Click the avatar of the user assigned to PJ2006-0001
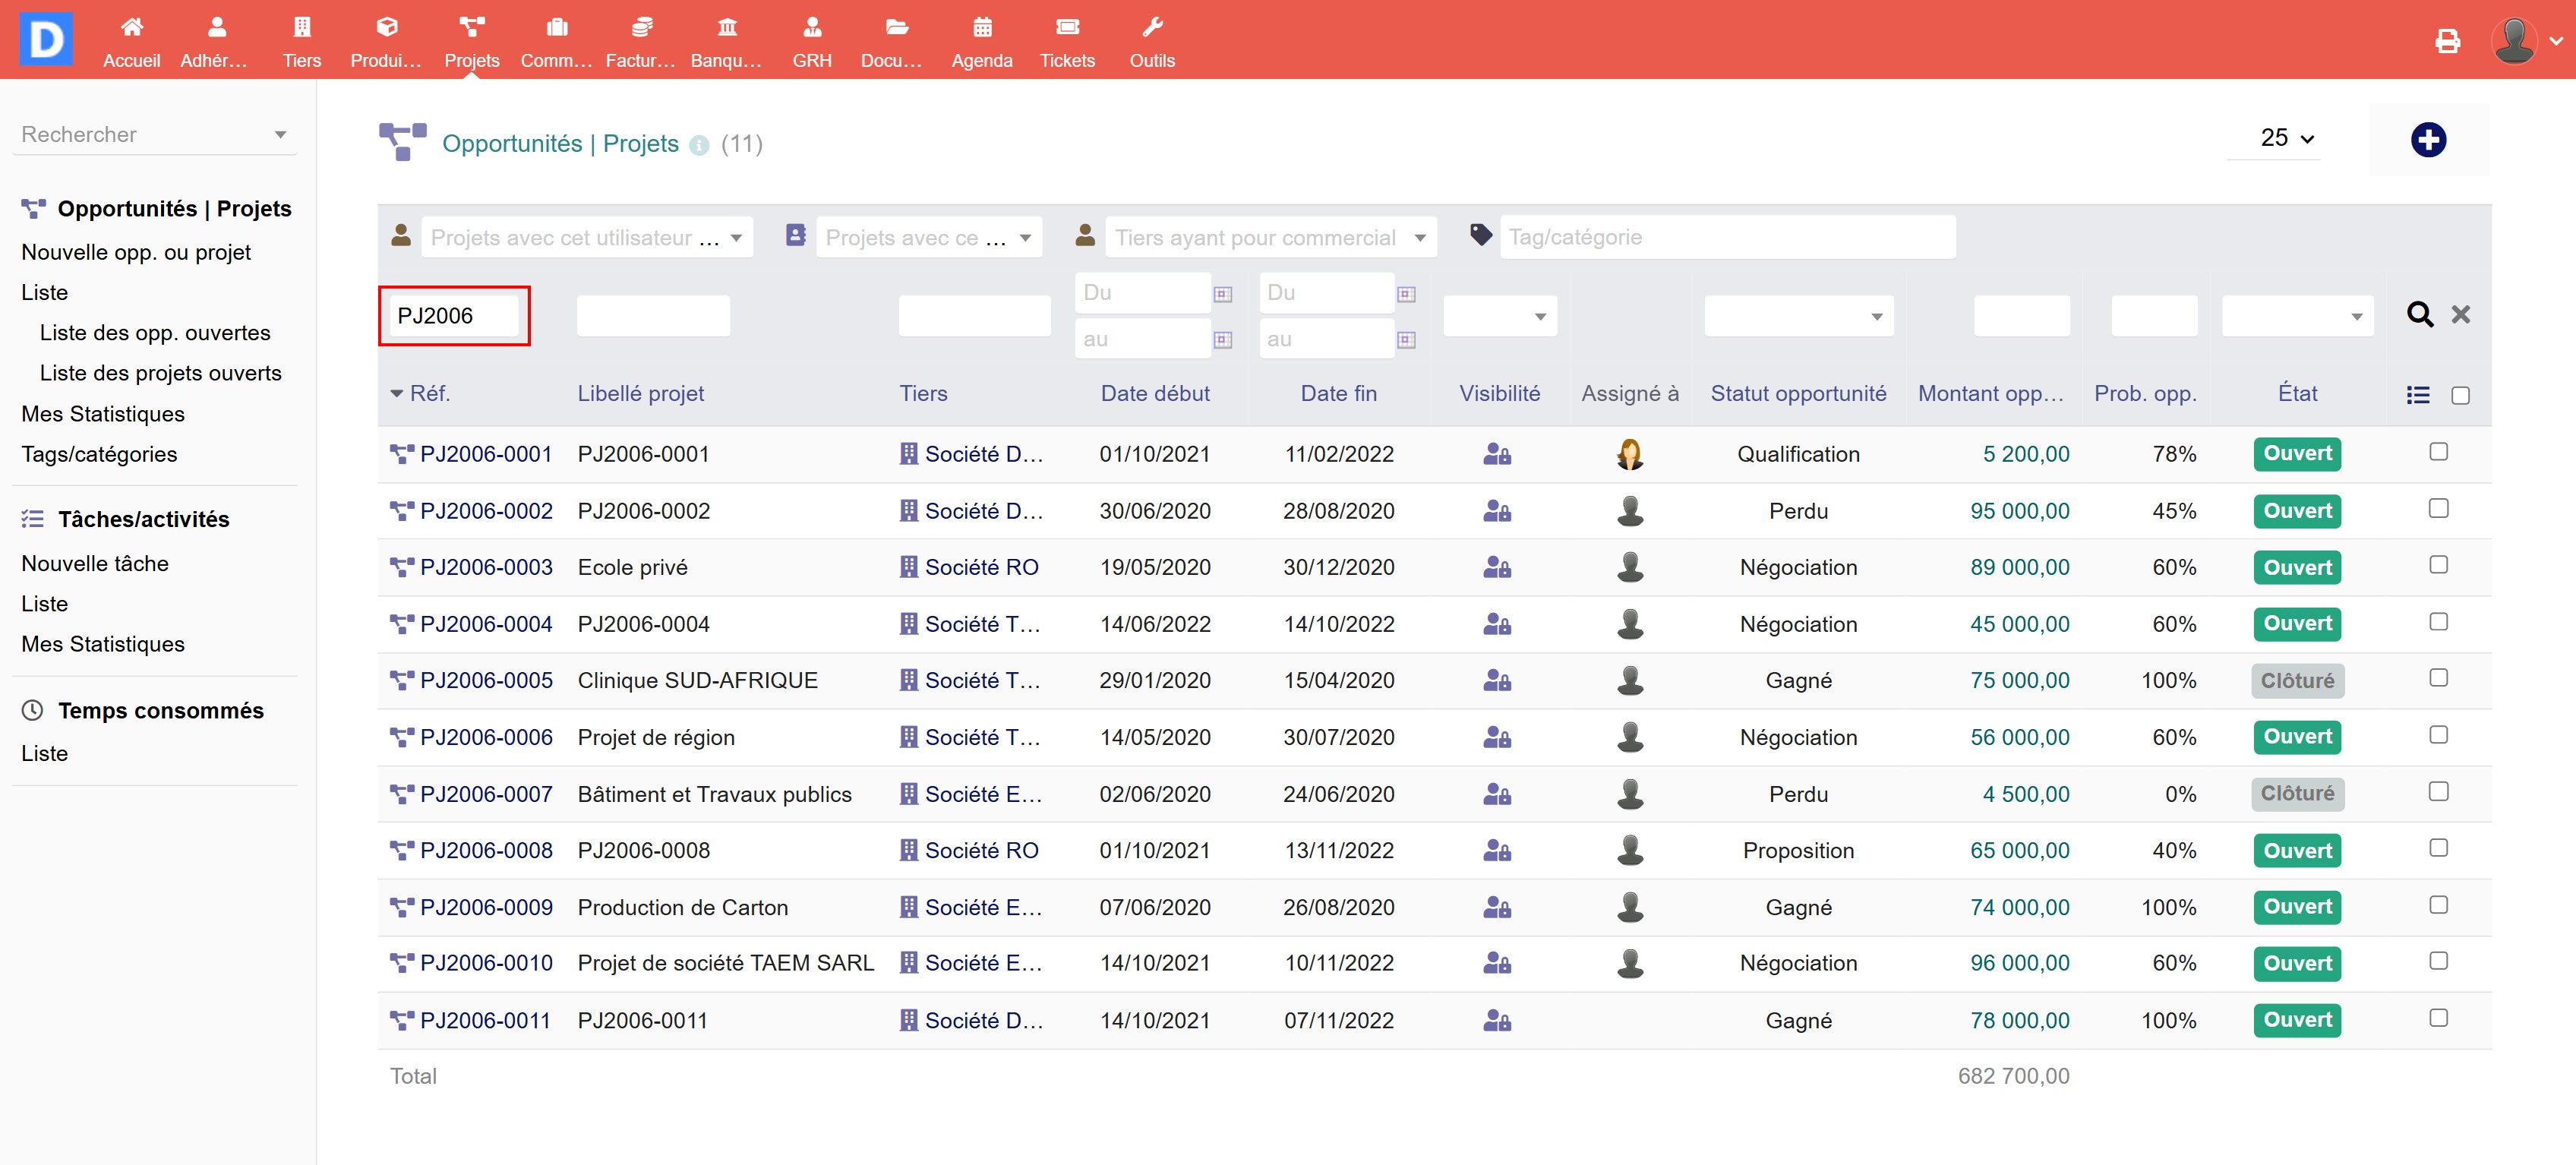The width and height of the screenshot is (2576, 1165). tap(1629, 454)
